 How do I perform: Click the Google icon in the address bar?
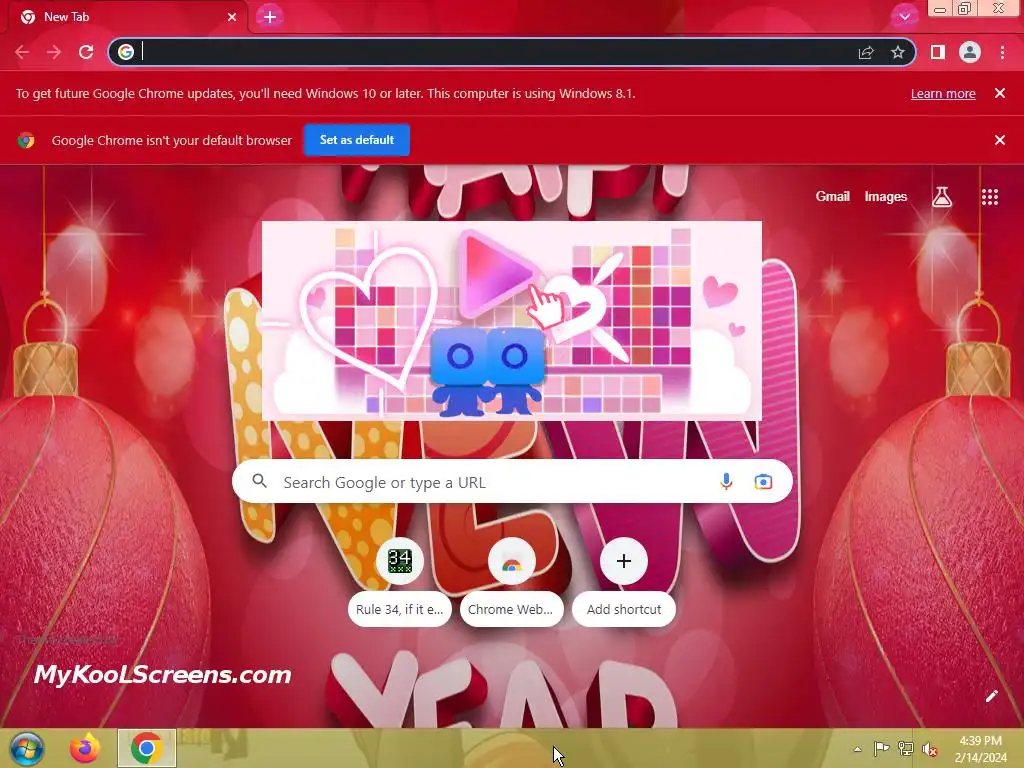[x=126, y=52]
